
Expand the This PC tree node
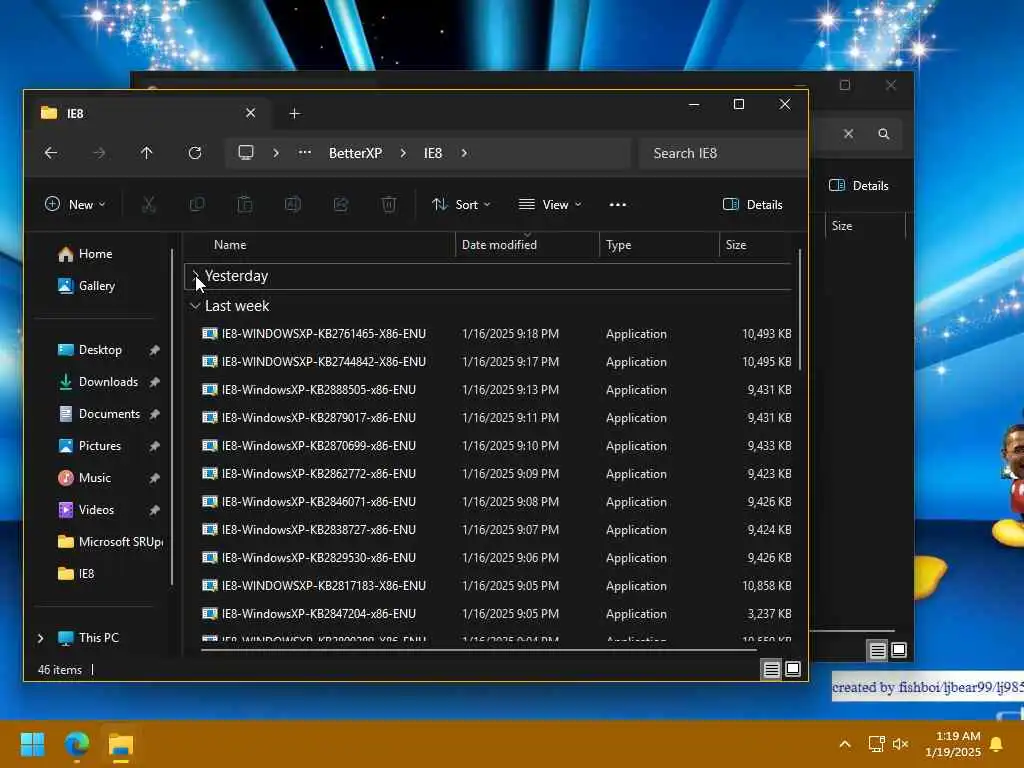coord(40,638)
